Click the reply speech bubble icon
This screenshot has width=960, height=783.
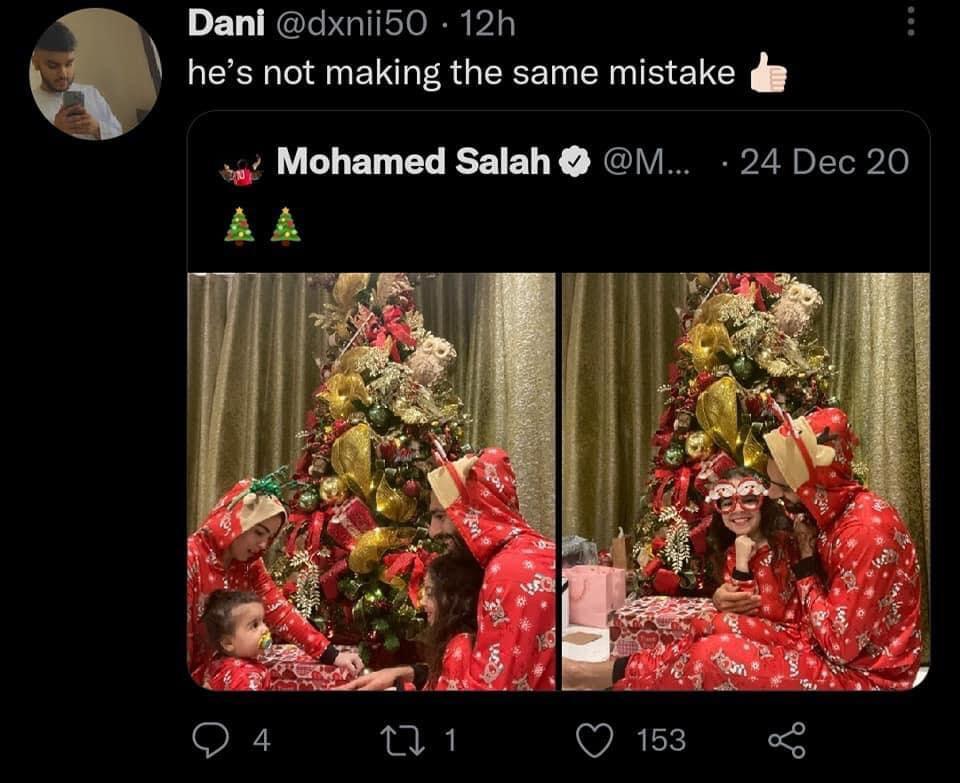208,740
